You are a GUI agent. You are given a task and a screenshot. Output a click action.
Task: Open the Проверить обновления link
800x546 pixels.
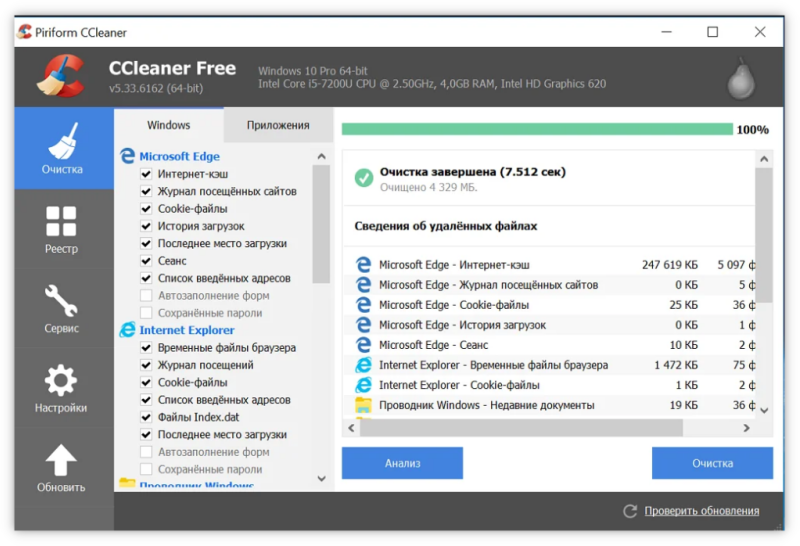tap(702, 511)
